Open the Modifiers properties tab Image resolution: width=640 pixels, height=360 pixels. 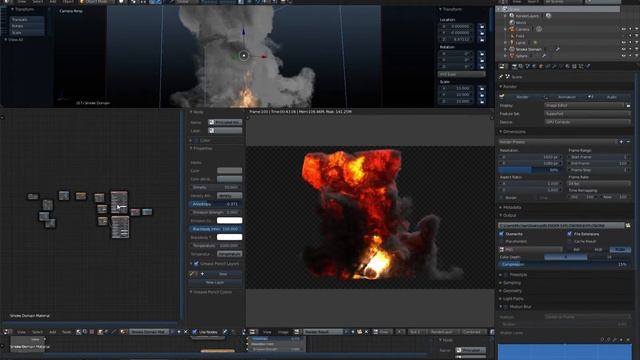[x=554, y=66]
